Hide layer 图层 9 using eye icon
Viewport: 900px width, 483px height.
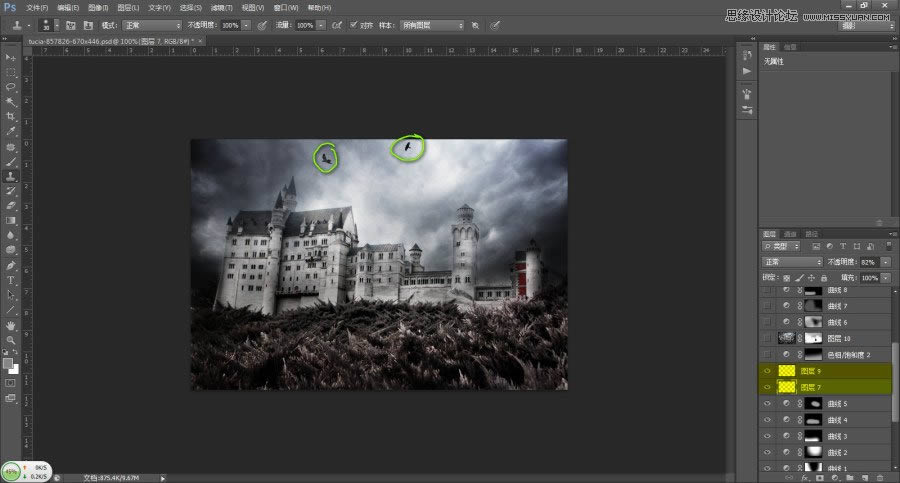tap(767, 371)
